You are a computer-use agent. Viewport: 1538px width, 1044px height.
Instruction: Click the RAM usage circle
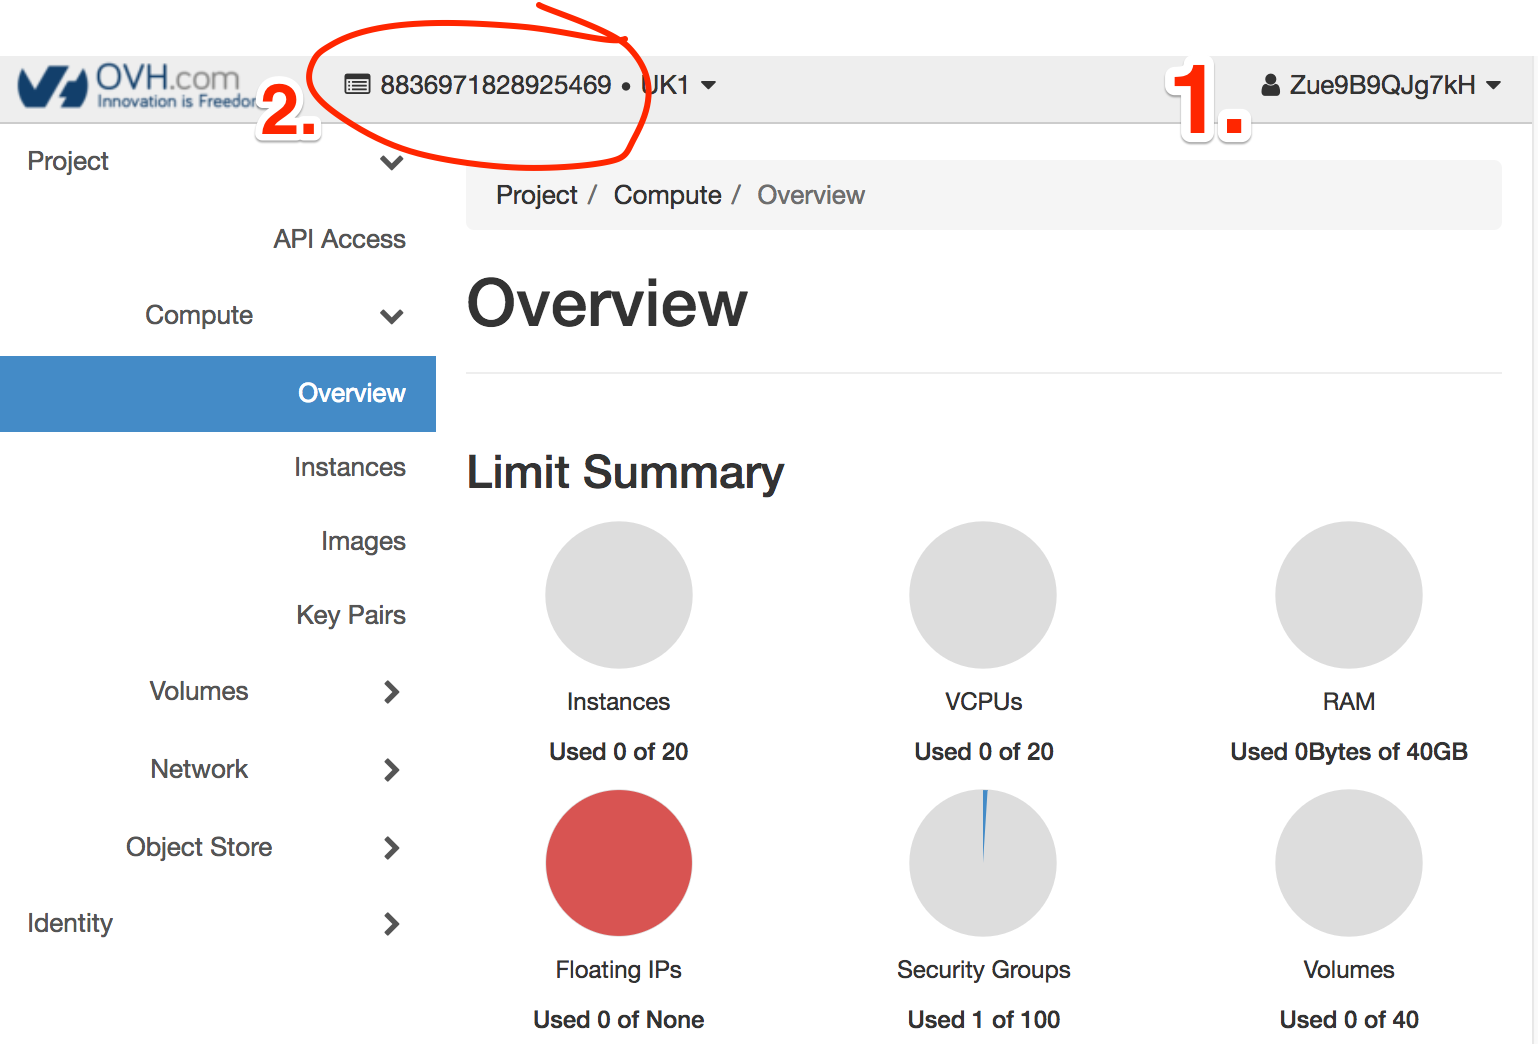coord(1348,594)
